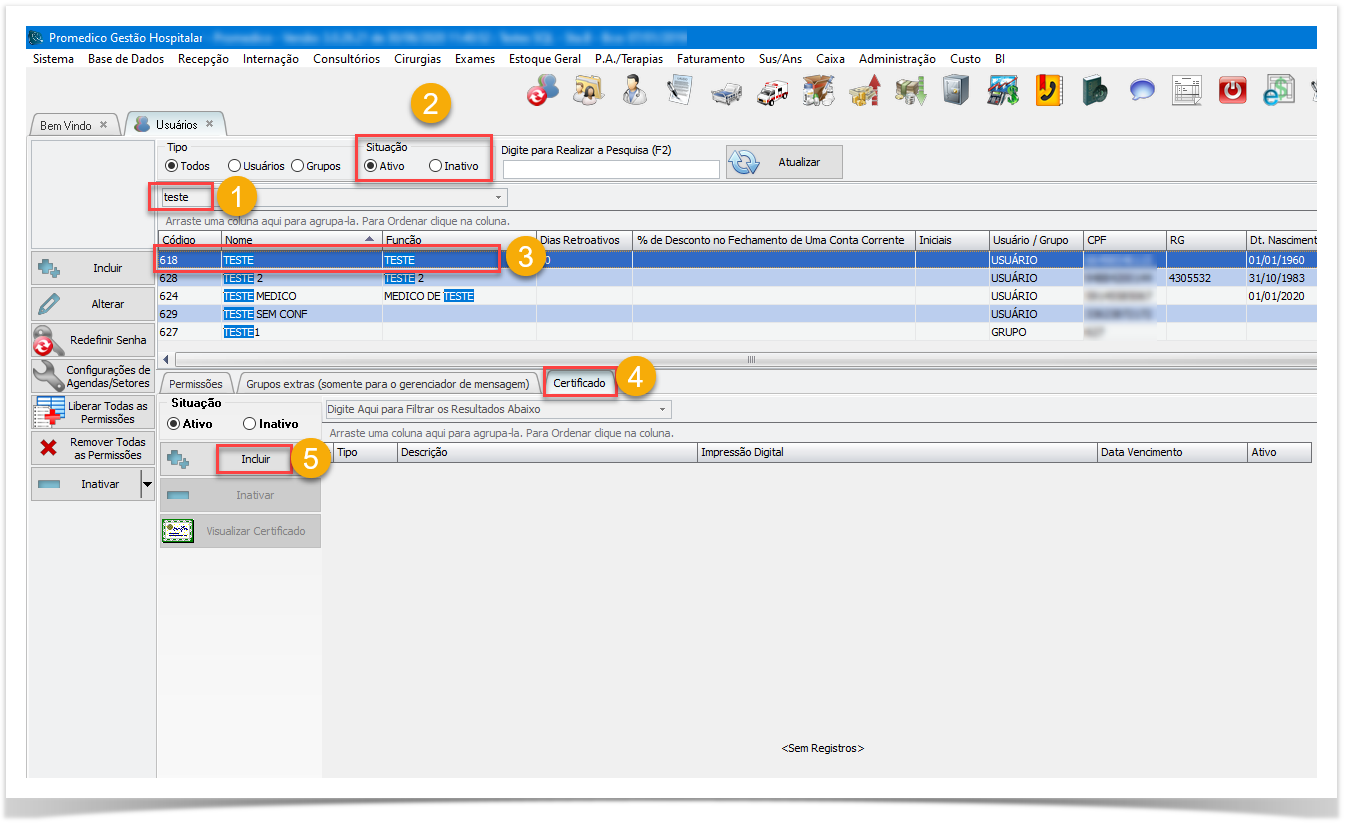The width and height of the screenshot is (1351, 827).
Task: Click the hospital bed toolbar icon
Action: point(726,92)
